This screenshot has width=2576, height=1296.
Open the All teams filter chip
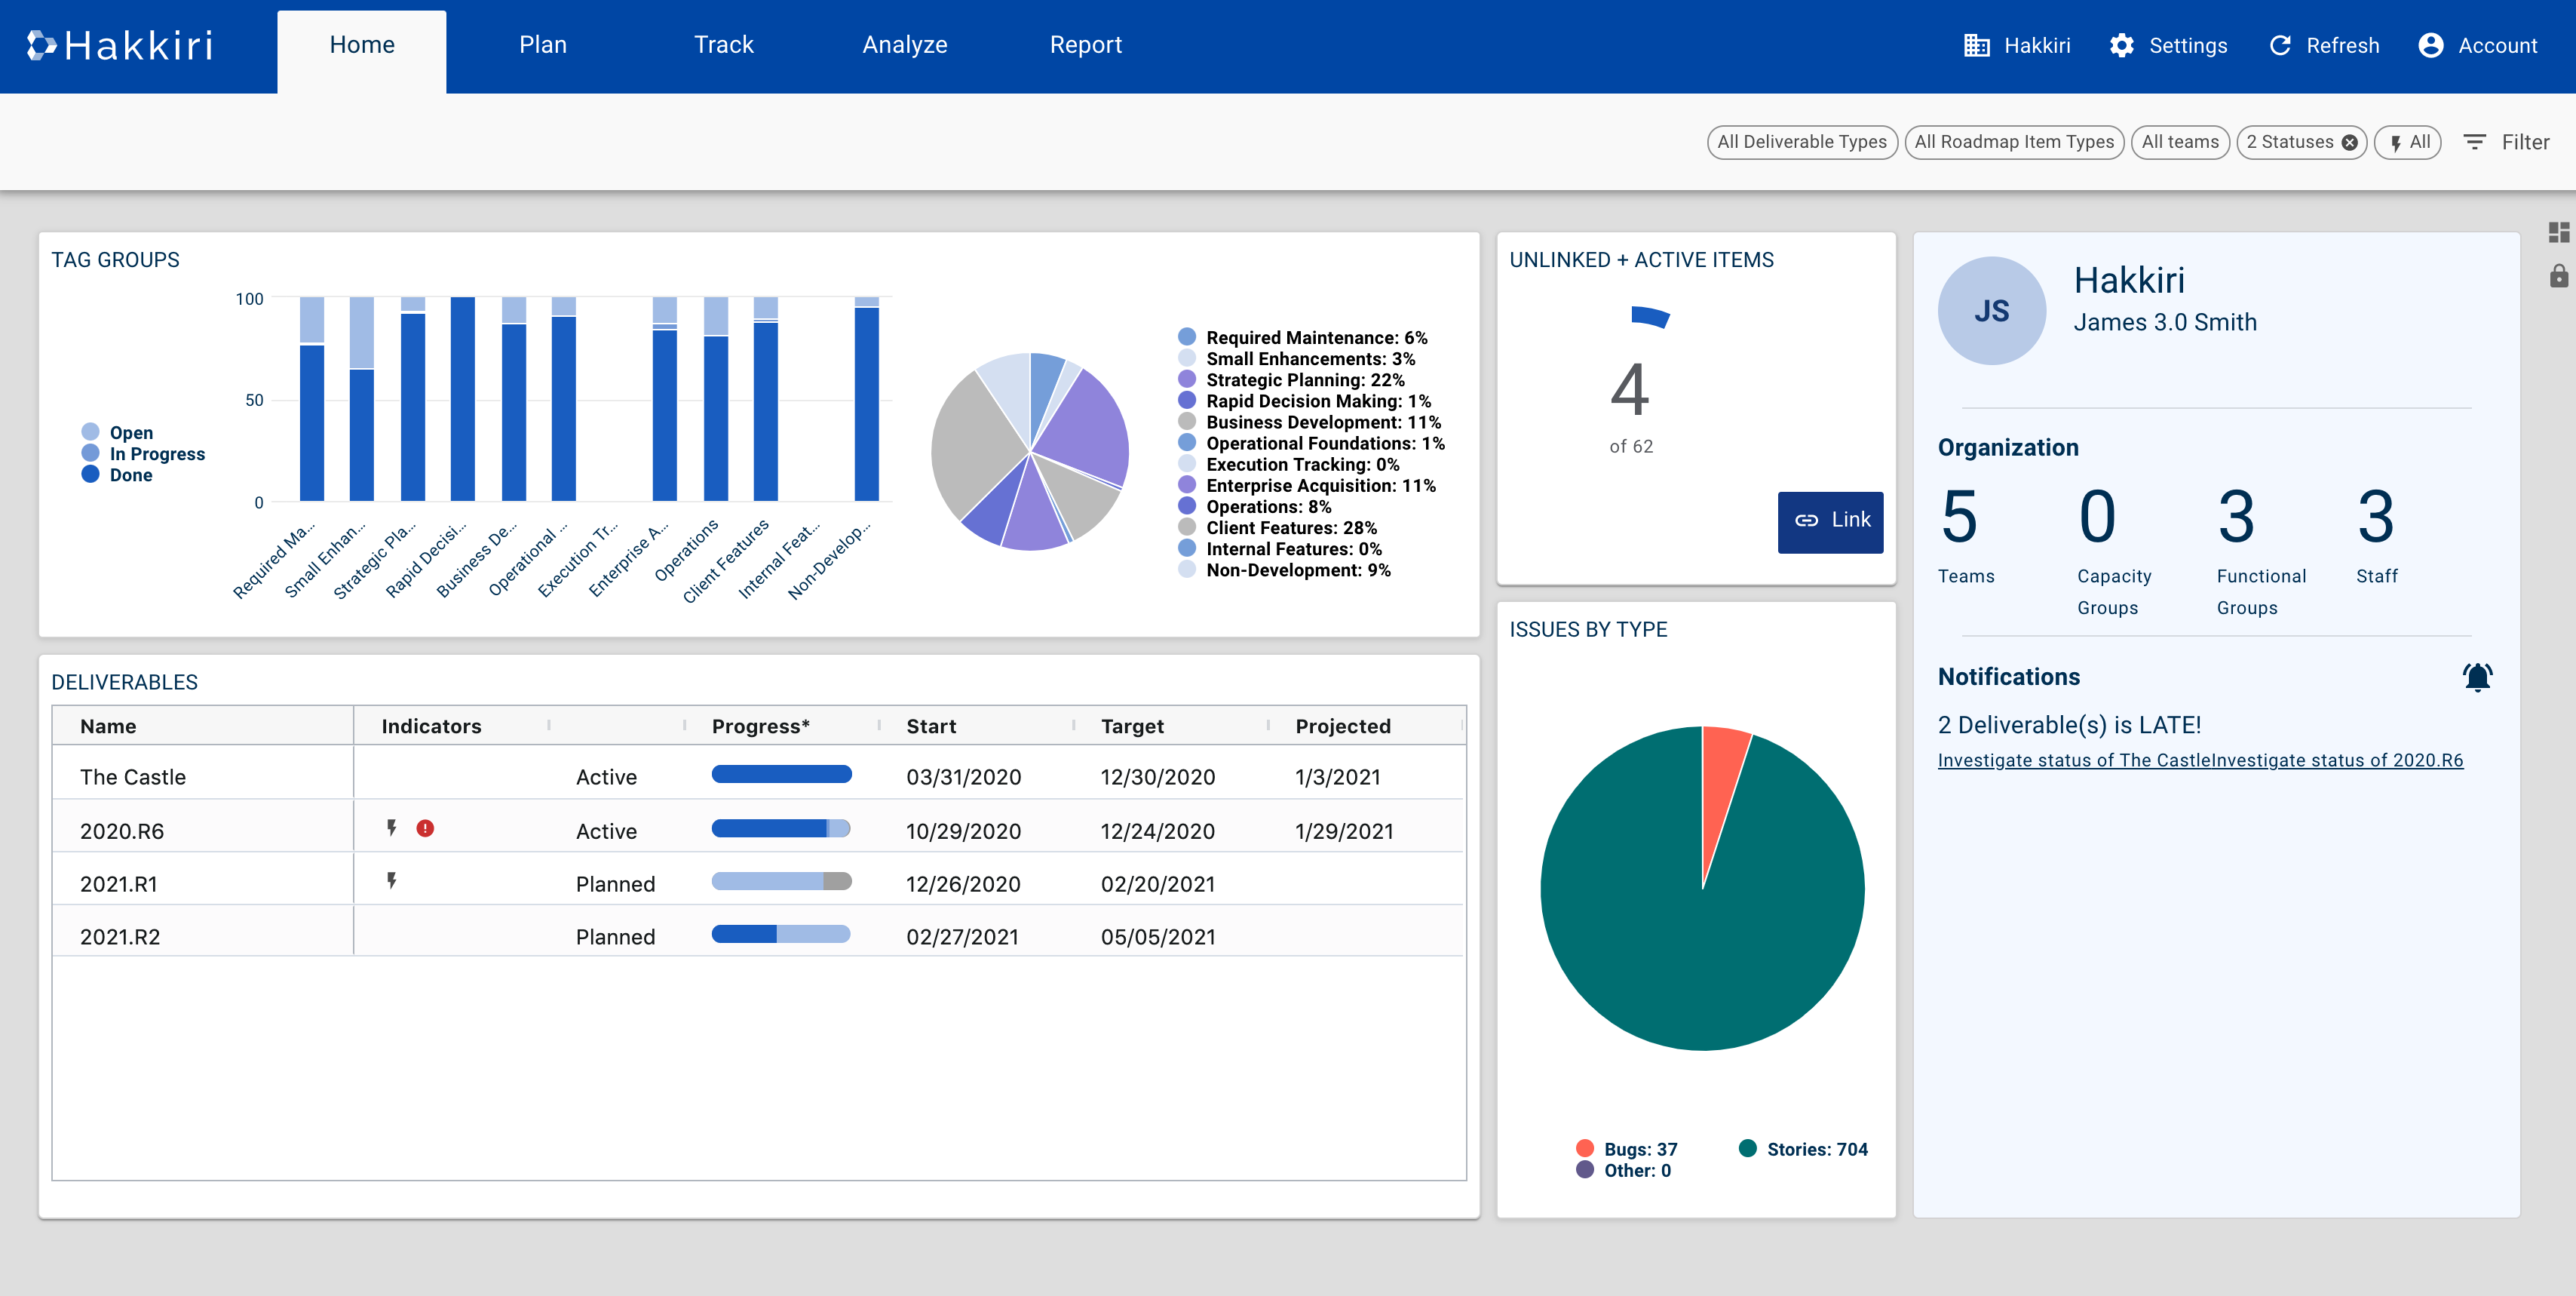click(2179, 142)
